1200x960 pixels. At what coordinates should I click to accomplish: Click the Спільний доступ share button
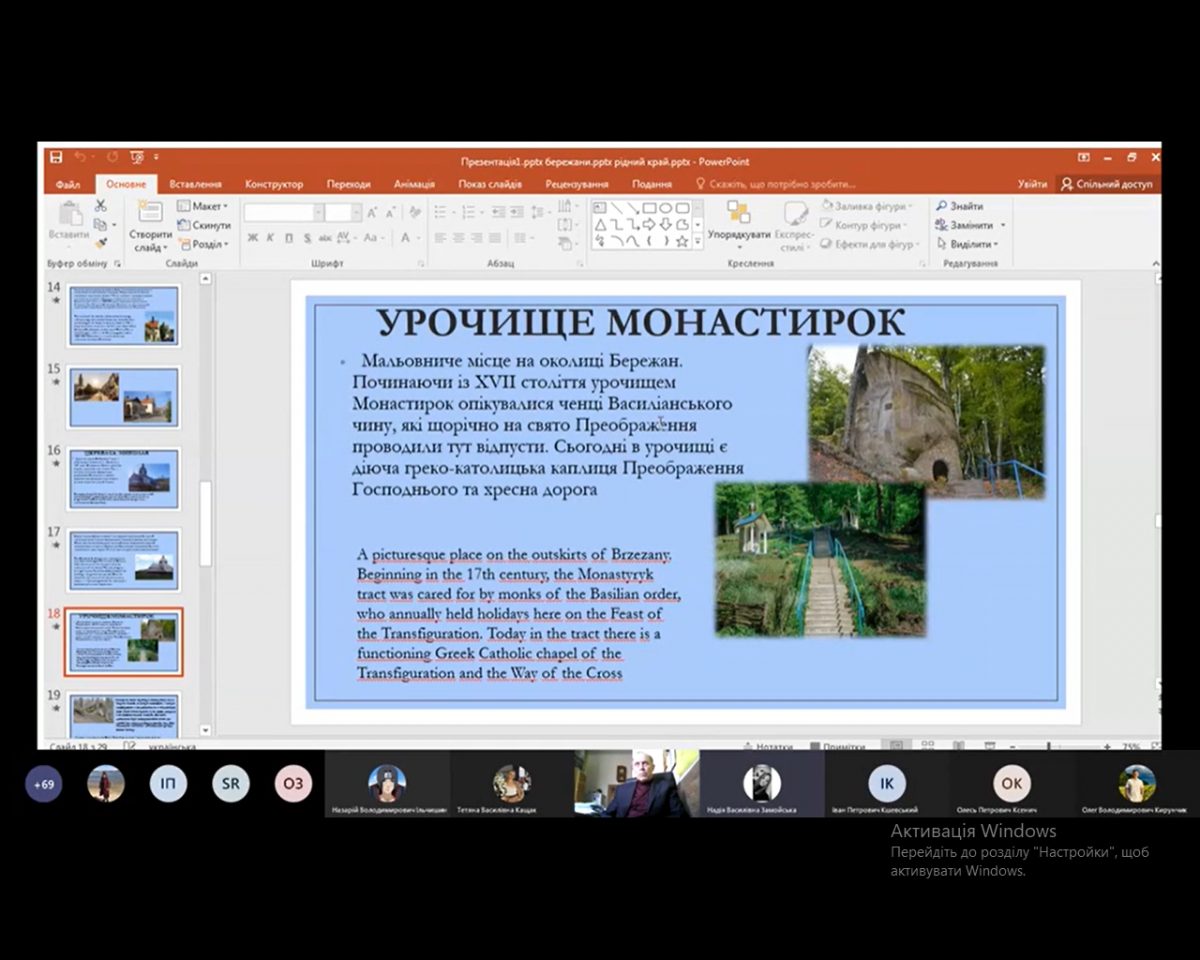click(1107, 184)
